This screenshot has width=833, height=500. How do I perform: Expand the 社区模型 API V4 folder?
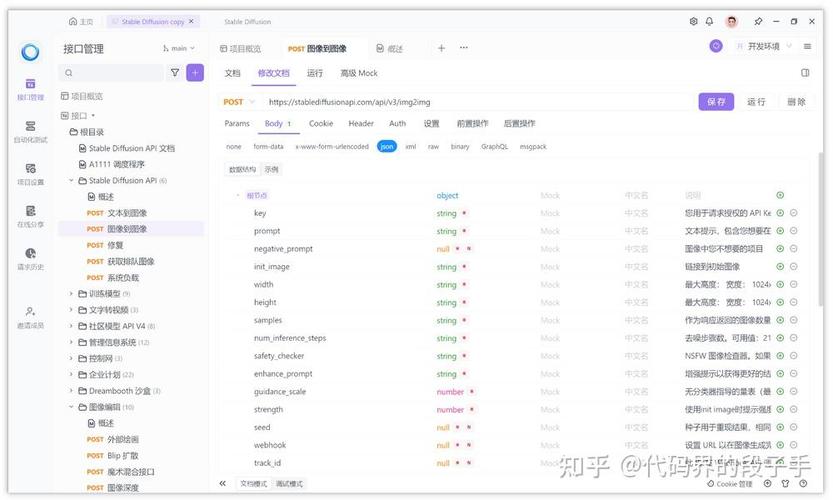pos(71,326)
